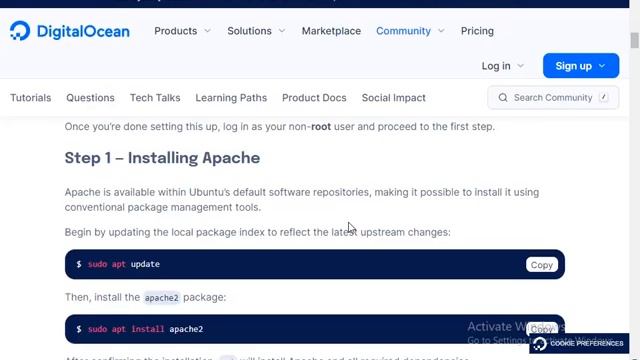Open the Pricing page

point(477,31)
